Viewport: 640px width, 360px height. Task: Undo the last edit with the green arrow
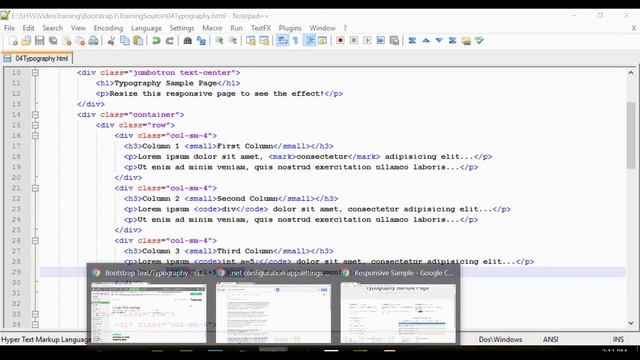pyautogui.click(x=156, y=41)
